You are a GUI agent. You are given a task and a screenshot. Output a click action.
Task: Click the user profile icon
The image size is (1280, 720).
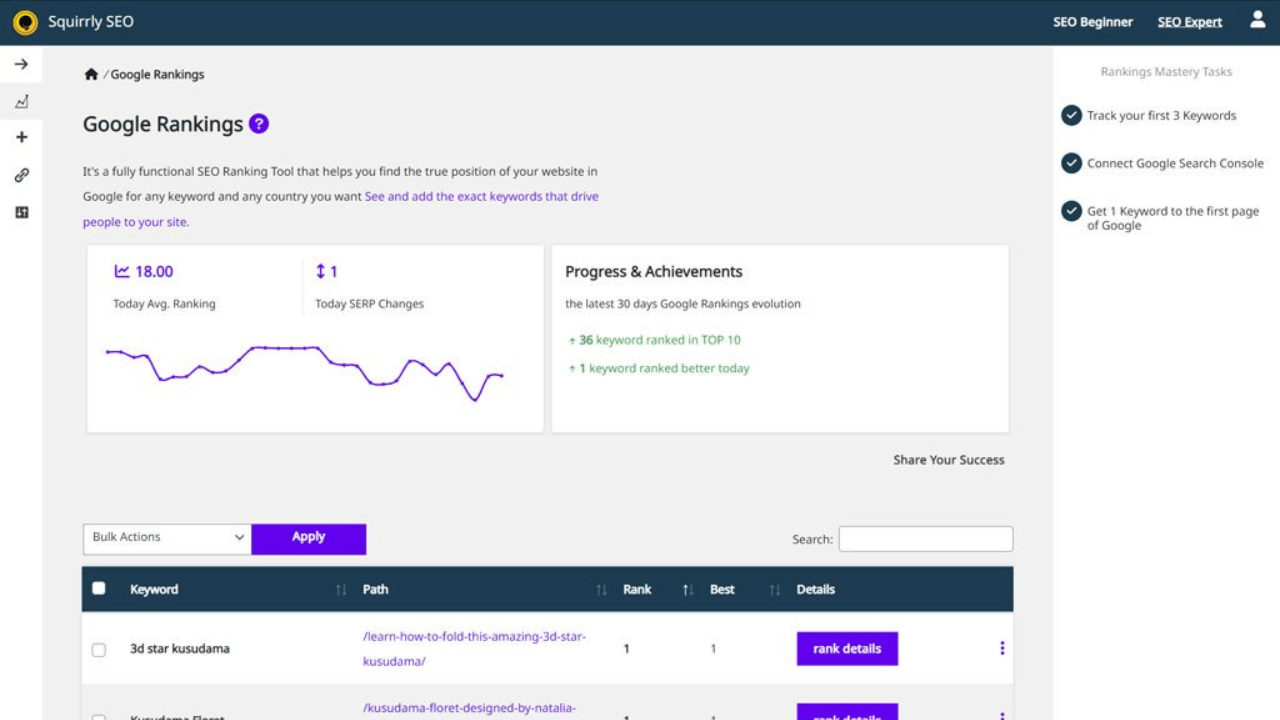(x=1258, y=20)
